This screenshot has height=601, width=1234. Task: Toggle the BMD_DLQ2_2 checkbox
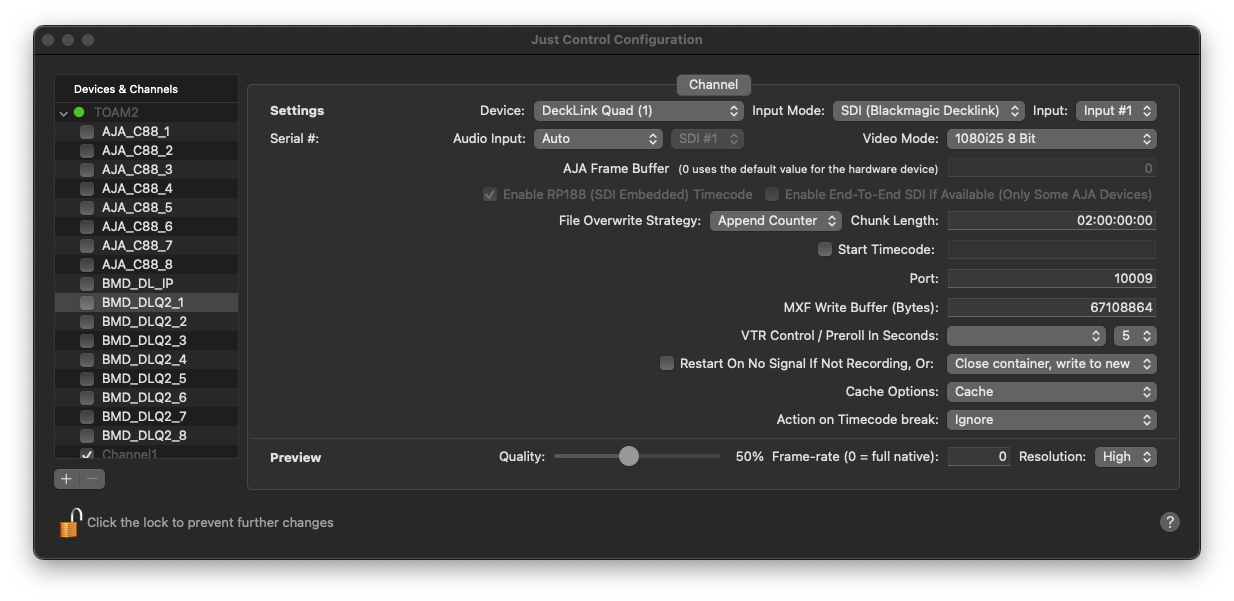(87, 322)
